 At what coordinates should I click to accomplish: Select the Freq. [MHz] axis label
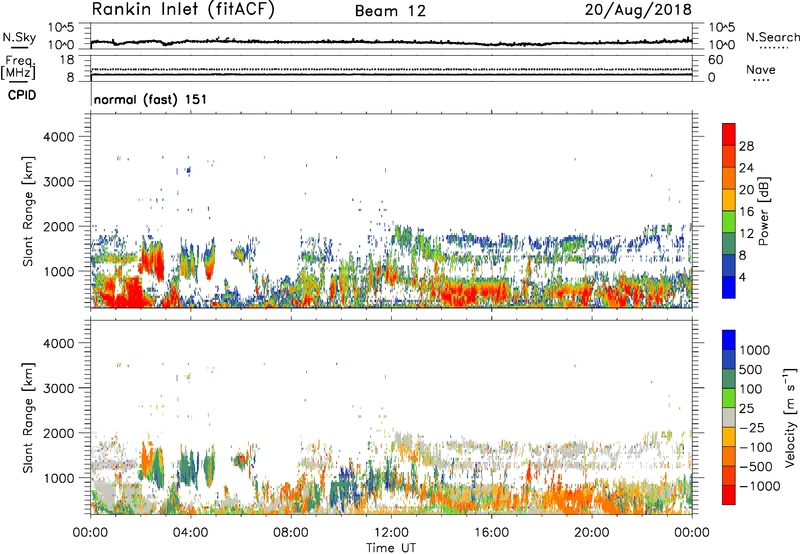click(x=18, y=67)
